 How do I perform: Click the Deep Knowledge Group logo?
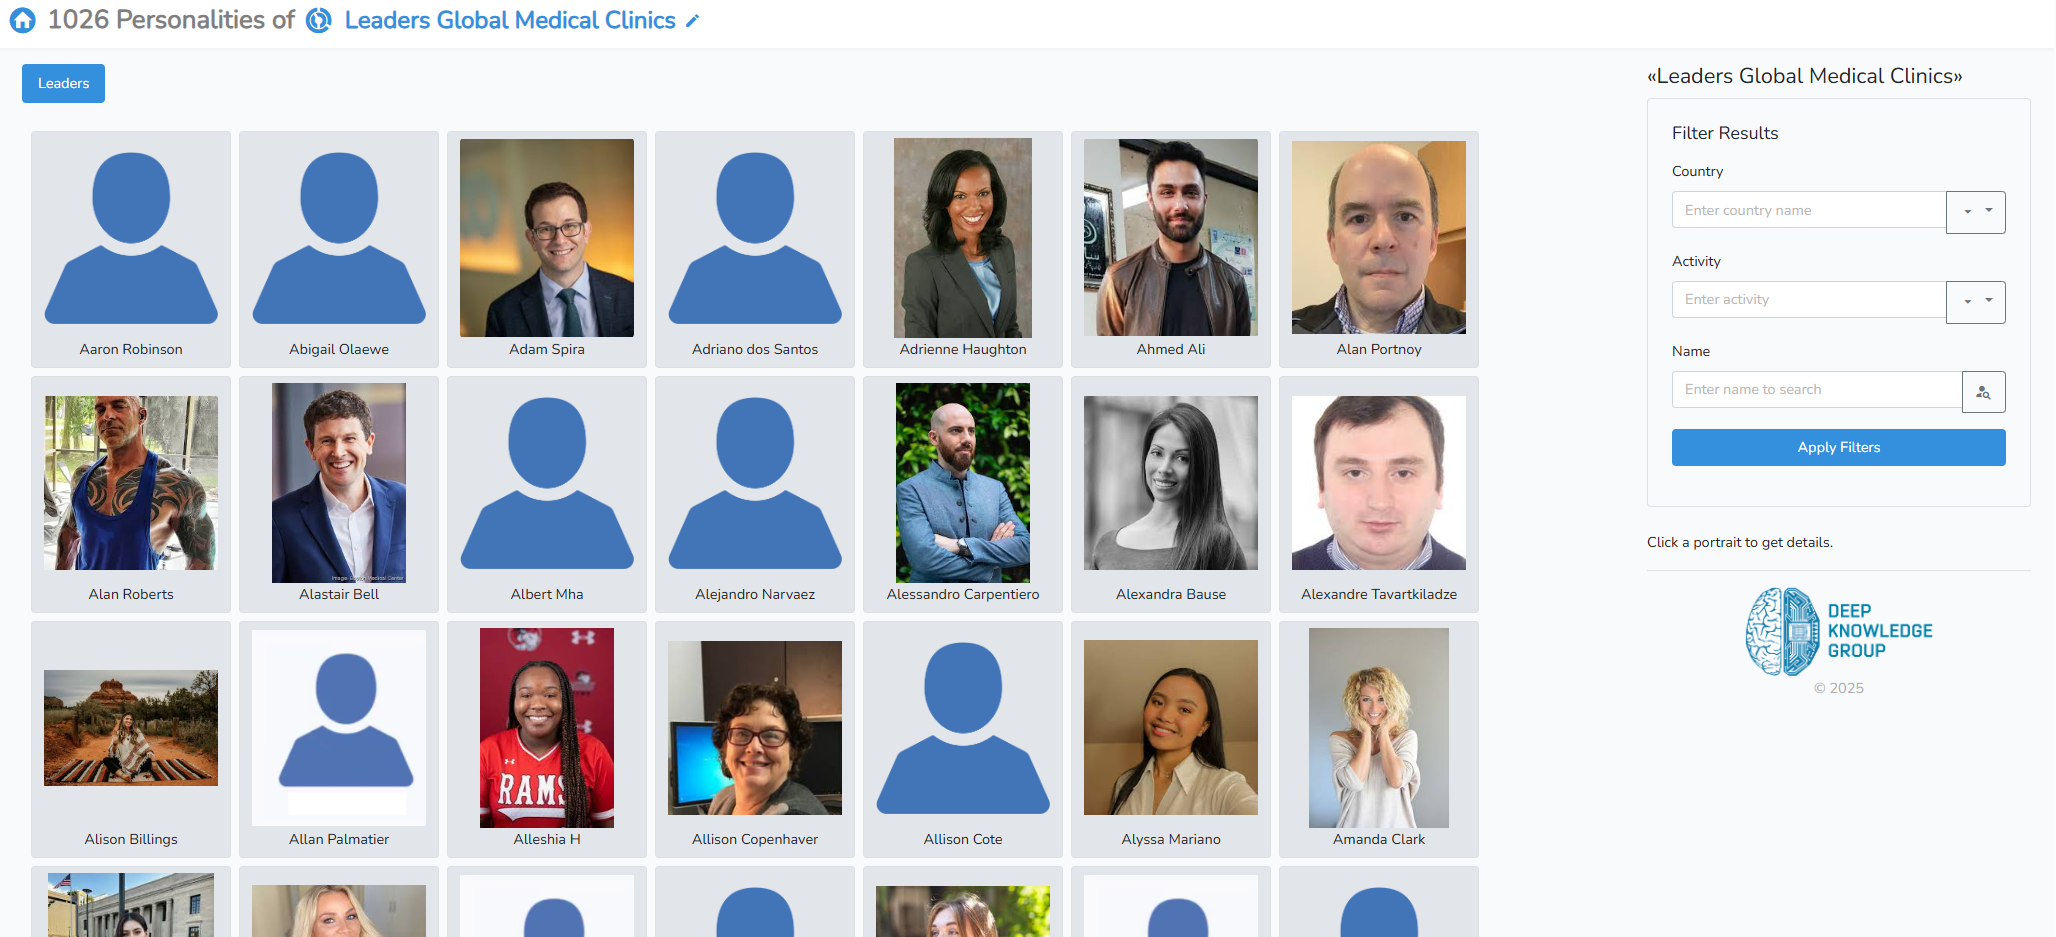click(x=1838, y=631)
